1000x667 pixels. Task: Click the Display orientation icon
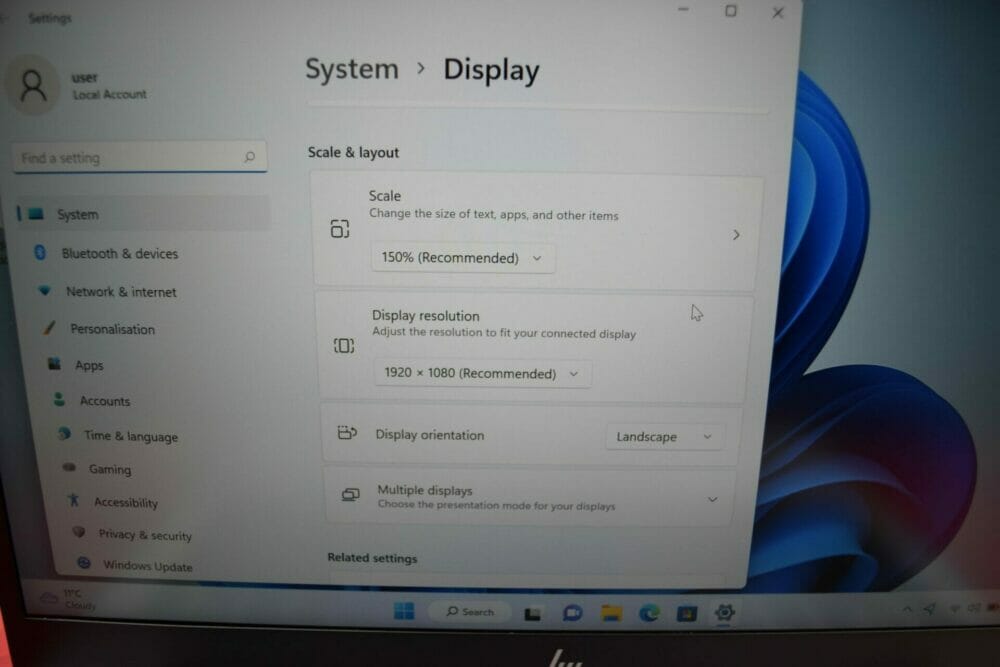(x=347, y=433)
